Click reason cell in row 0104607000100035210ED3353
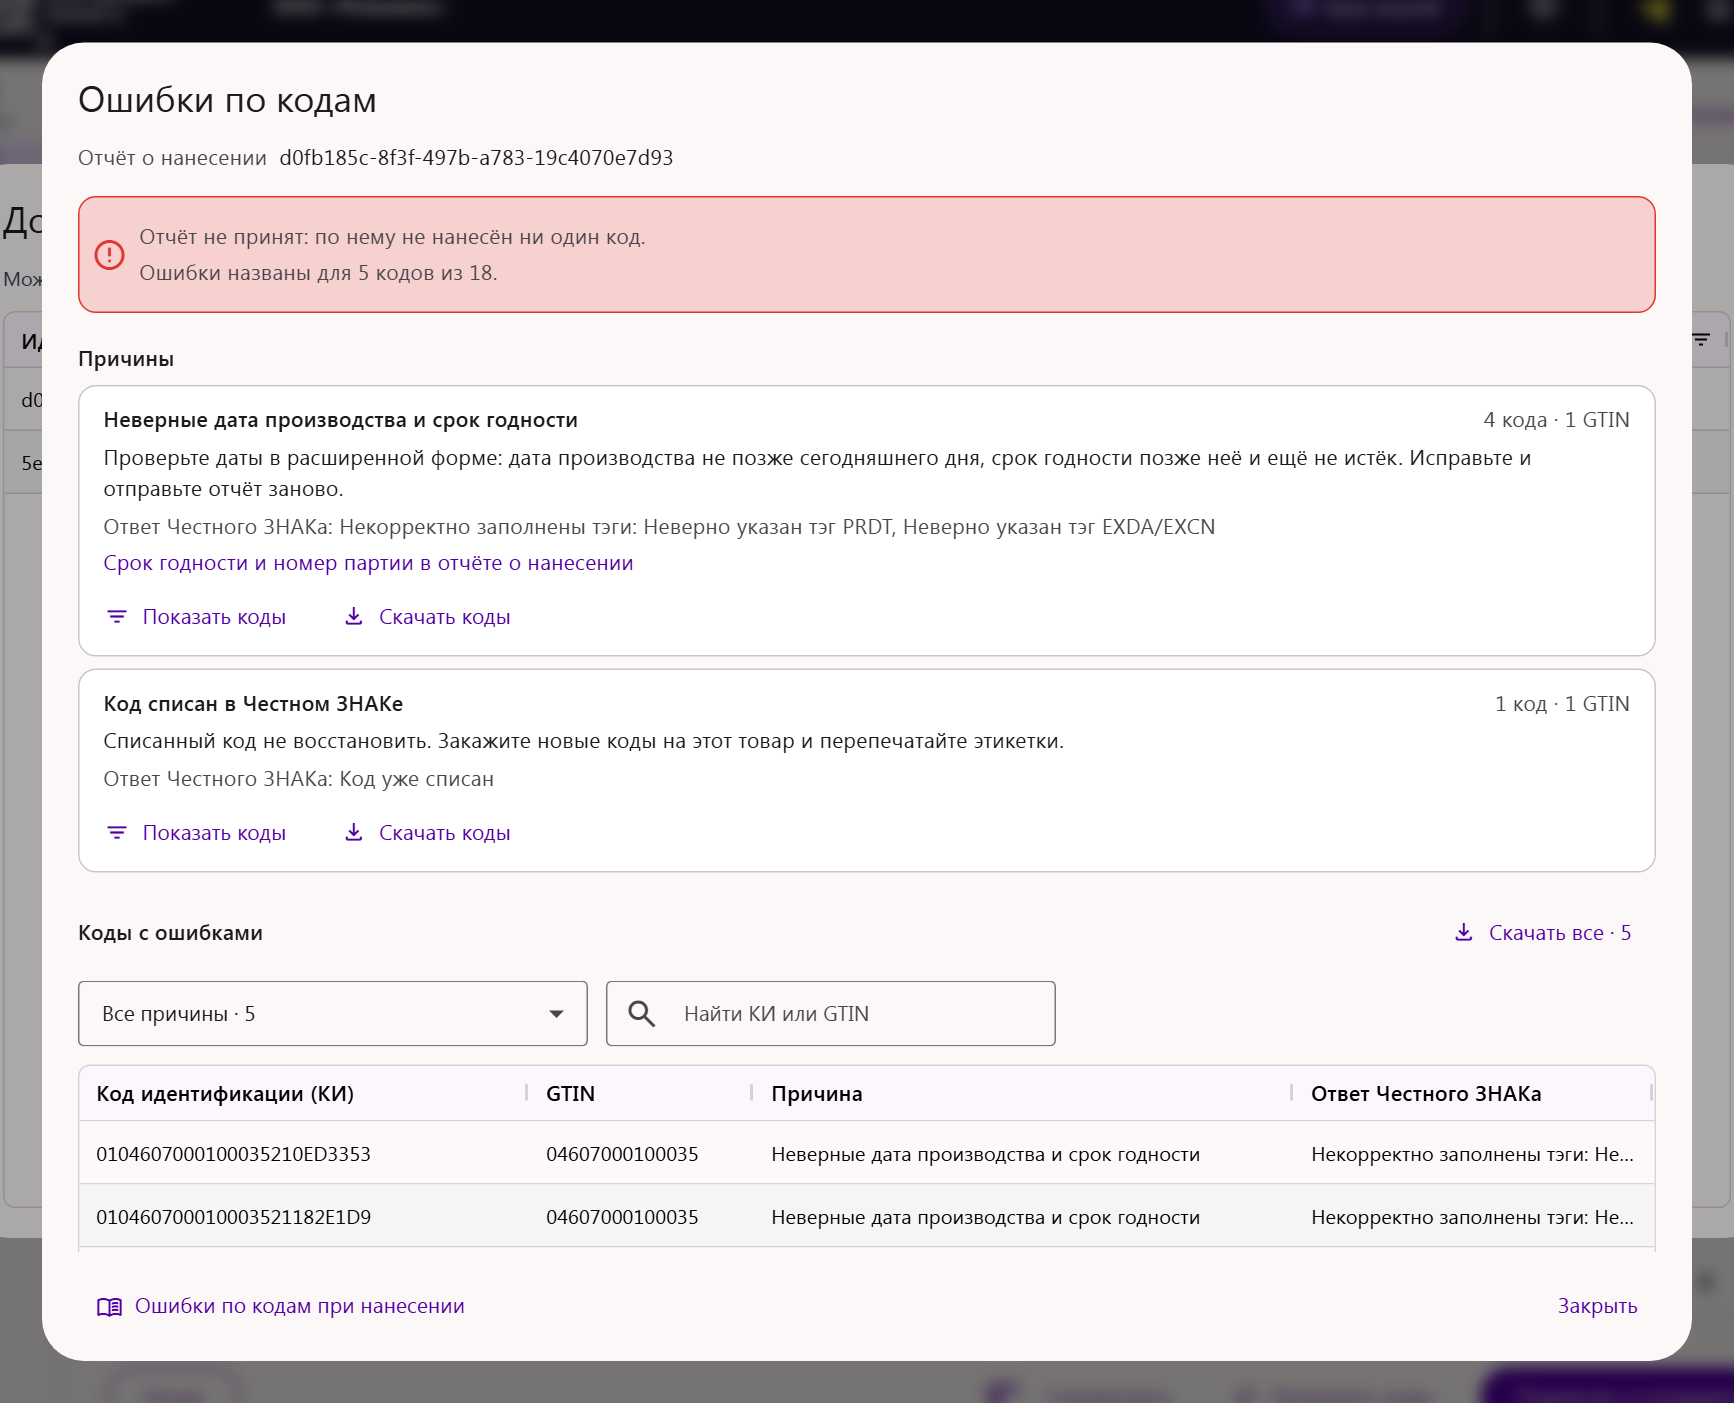Viewport: 1734px width, 1403px height. tap(985, 1154)
